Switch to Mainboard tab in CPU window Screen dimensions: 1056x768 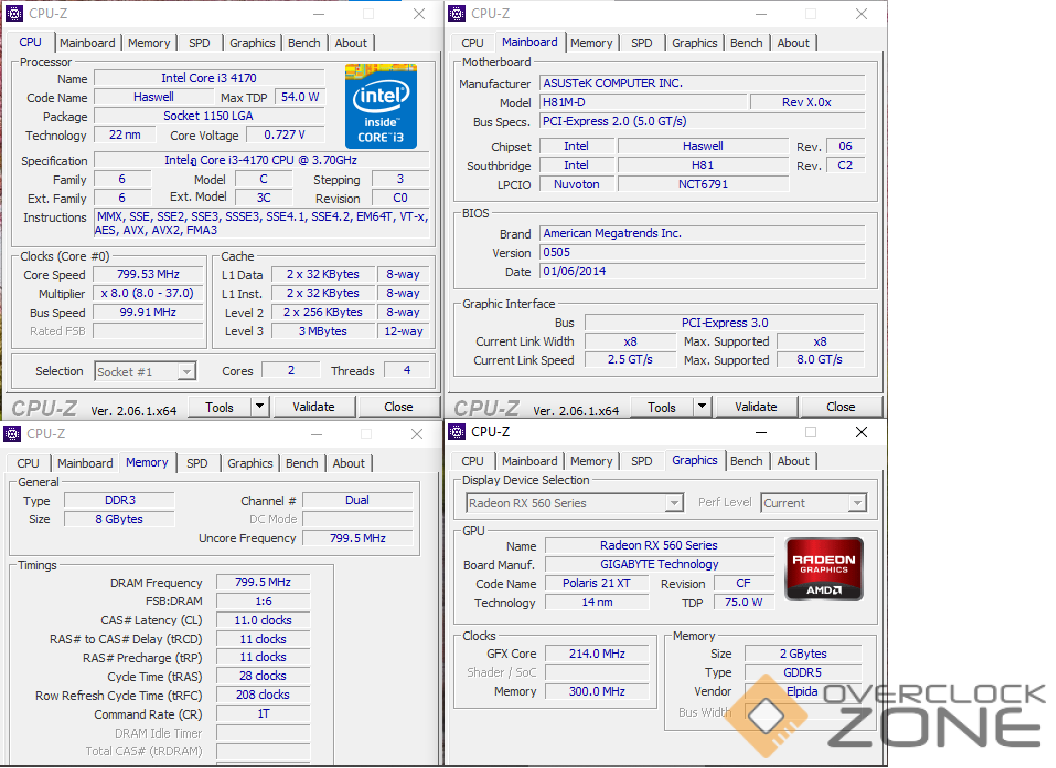pos(88,43)
